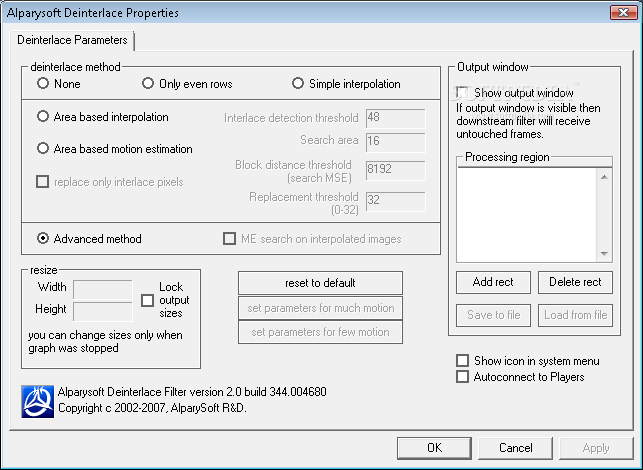Click the 'Copyright c 2002-2007, AlparySoft R&D.' text
This screenshot has width=643, height=470.
(x=152, y=408)
